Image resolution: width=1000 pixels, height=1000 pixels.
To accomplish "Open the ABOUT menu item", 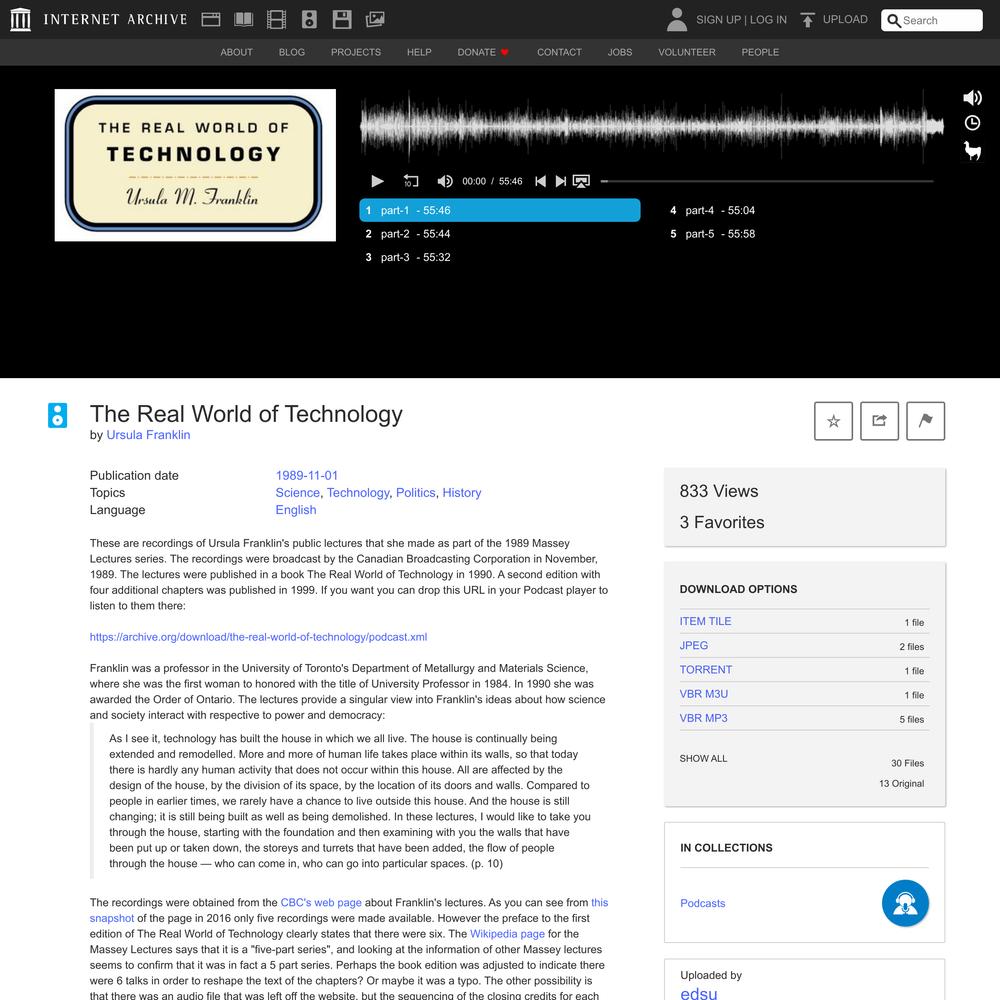I will [x=237, y=52].
